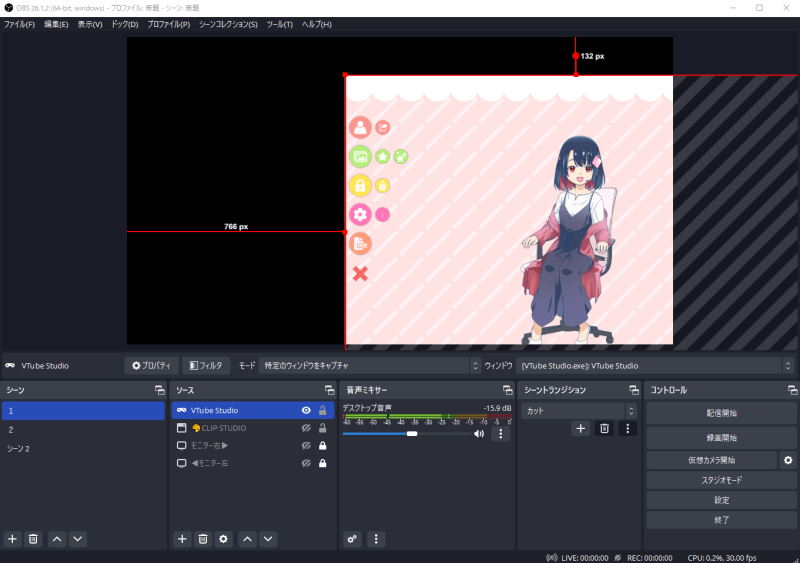This screenshot has height=563, width=800.
Task: Click プロパティ button for source
Action: coord(152,365)
